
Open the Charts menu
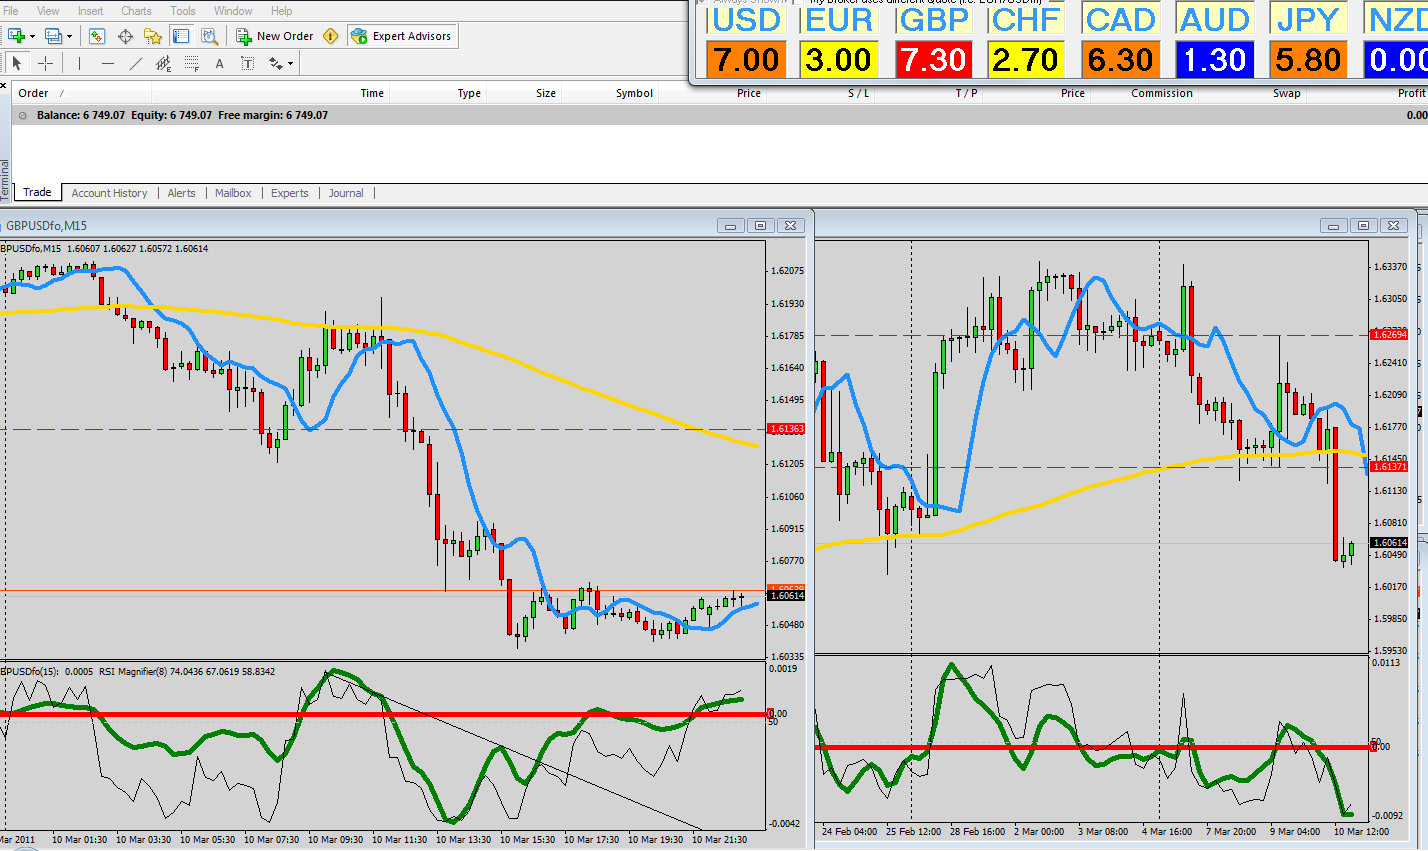coord(136,11)
